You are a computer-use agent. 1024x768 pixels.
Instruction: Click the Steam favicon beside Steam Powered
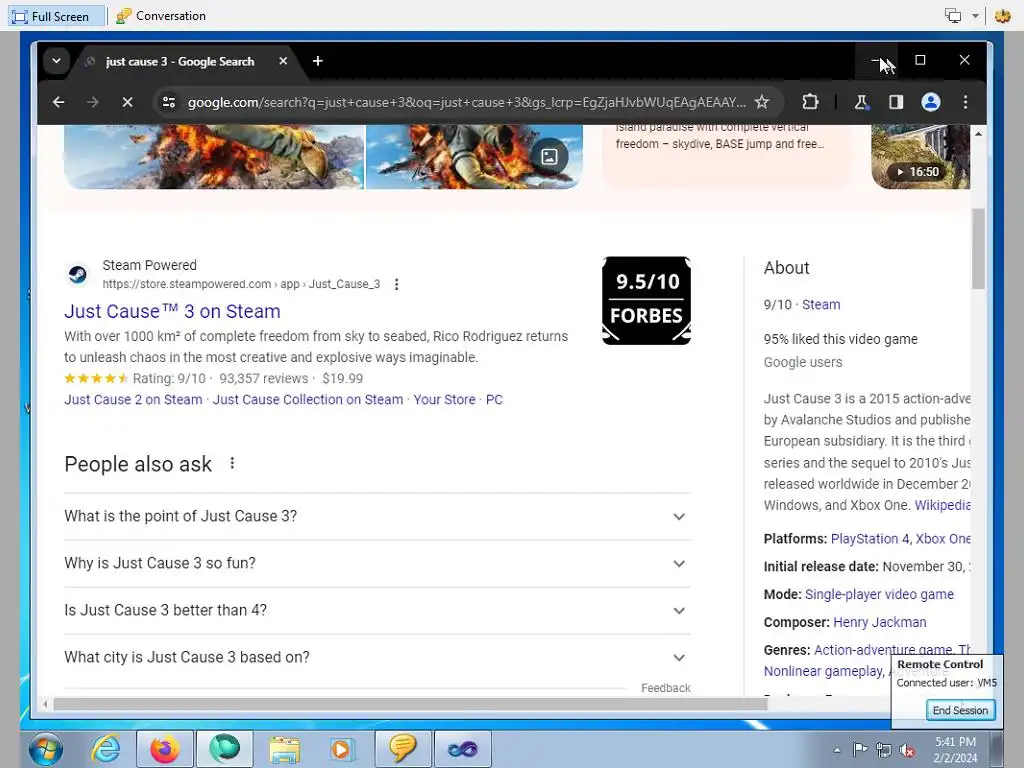click(x=78, y=274)
